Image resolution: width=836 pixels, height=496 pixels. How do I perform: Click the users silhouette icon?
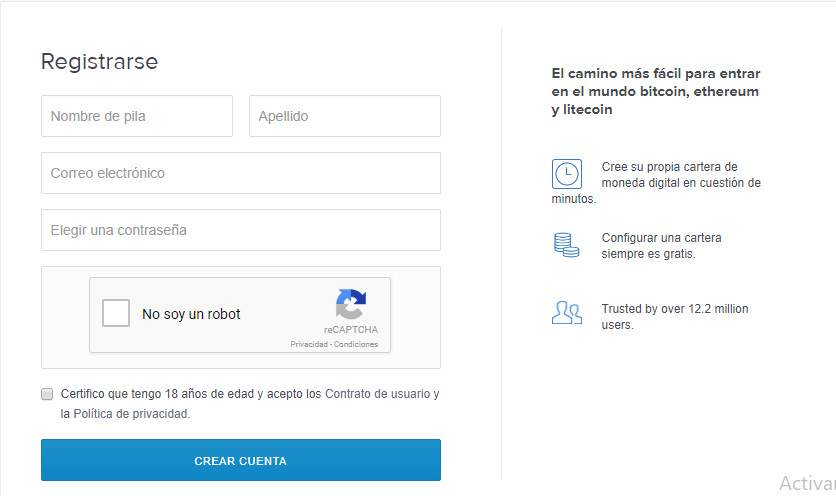(567, 313)
